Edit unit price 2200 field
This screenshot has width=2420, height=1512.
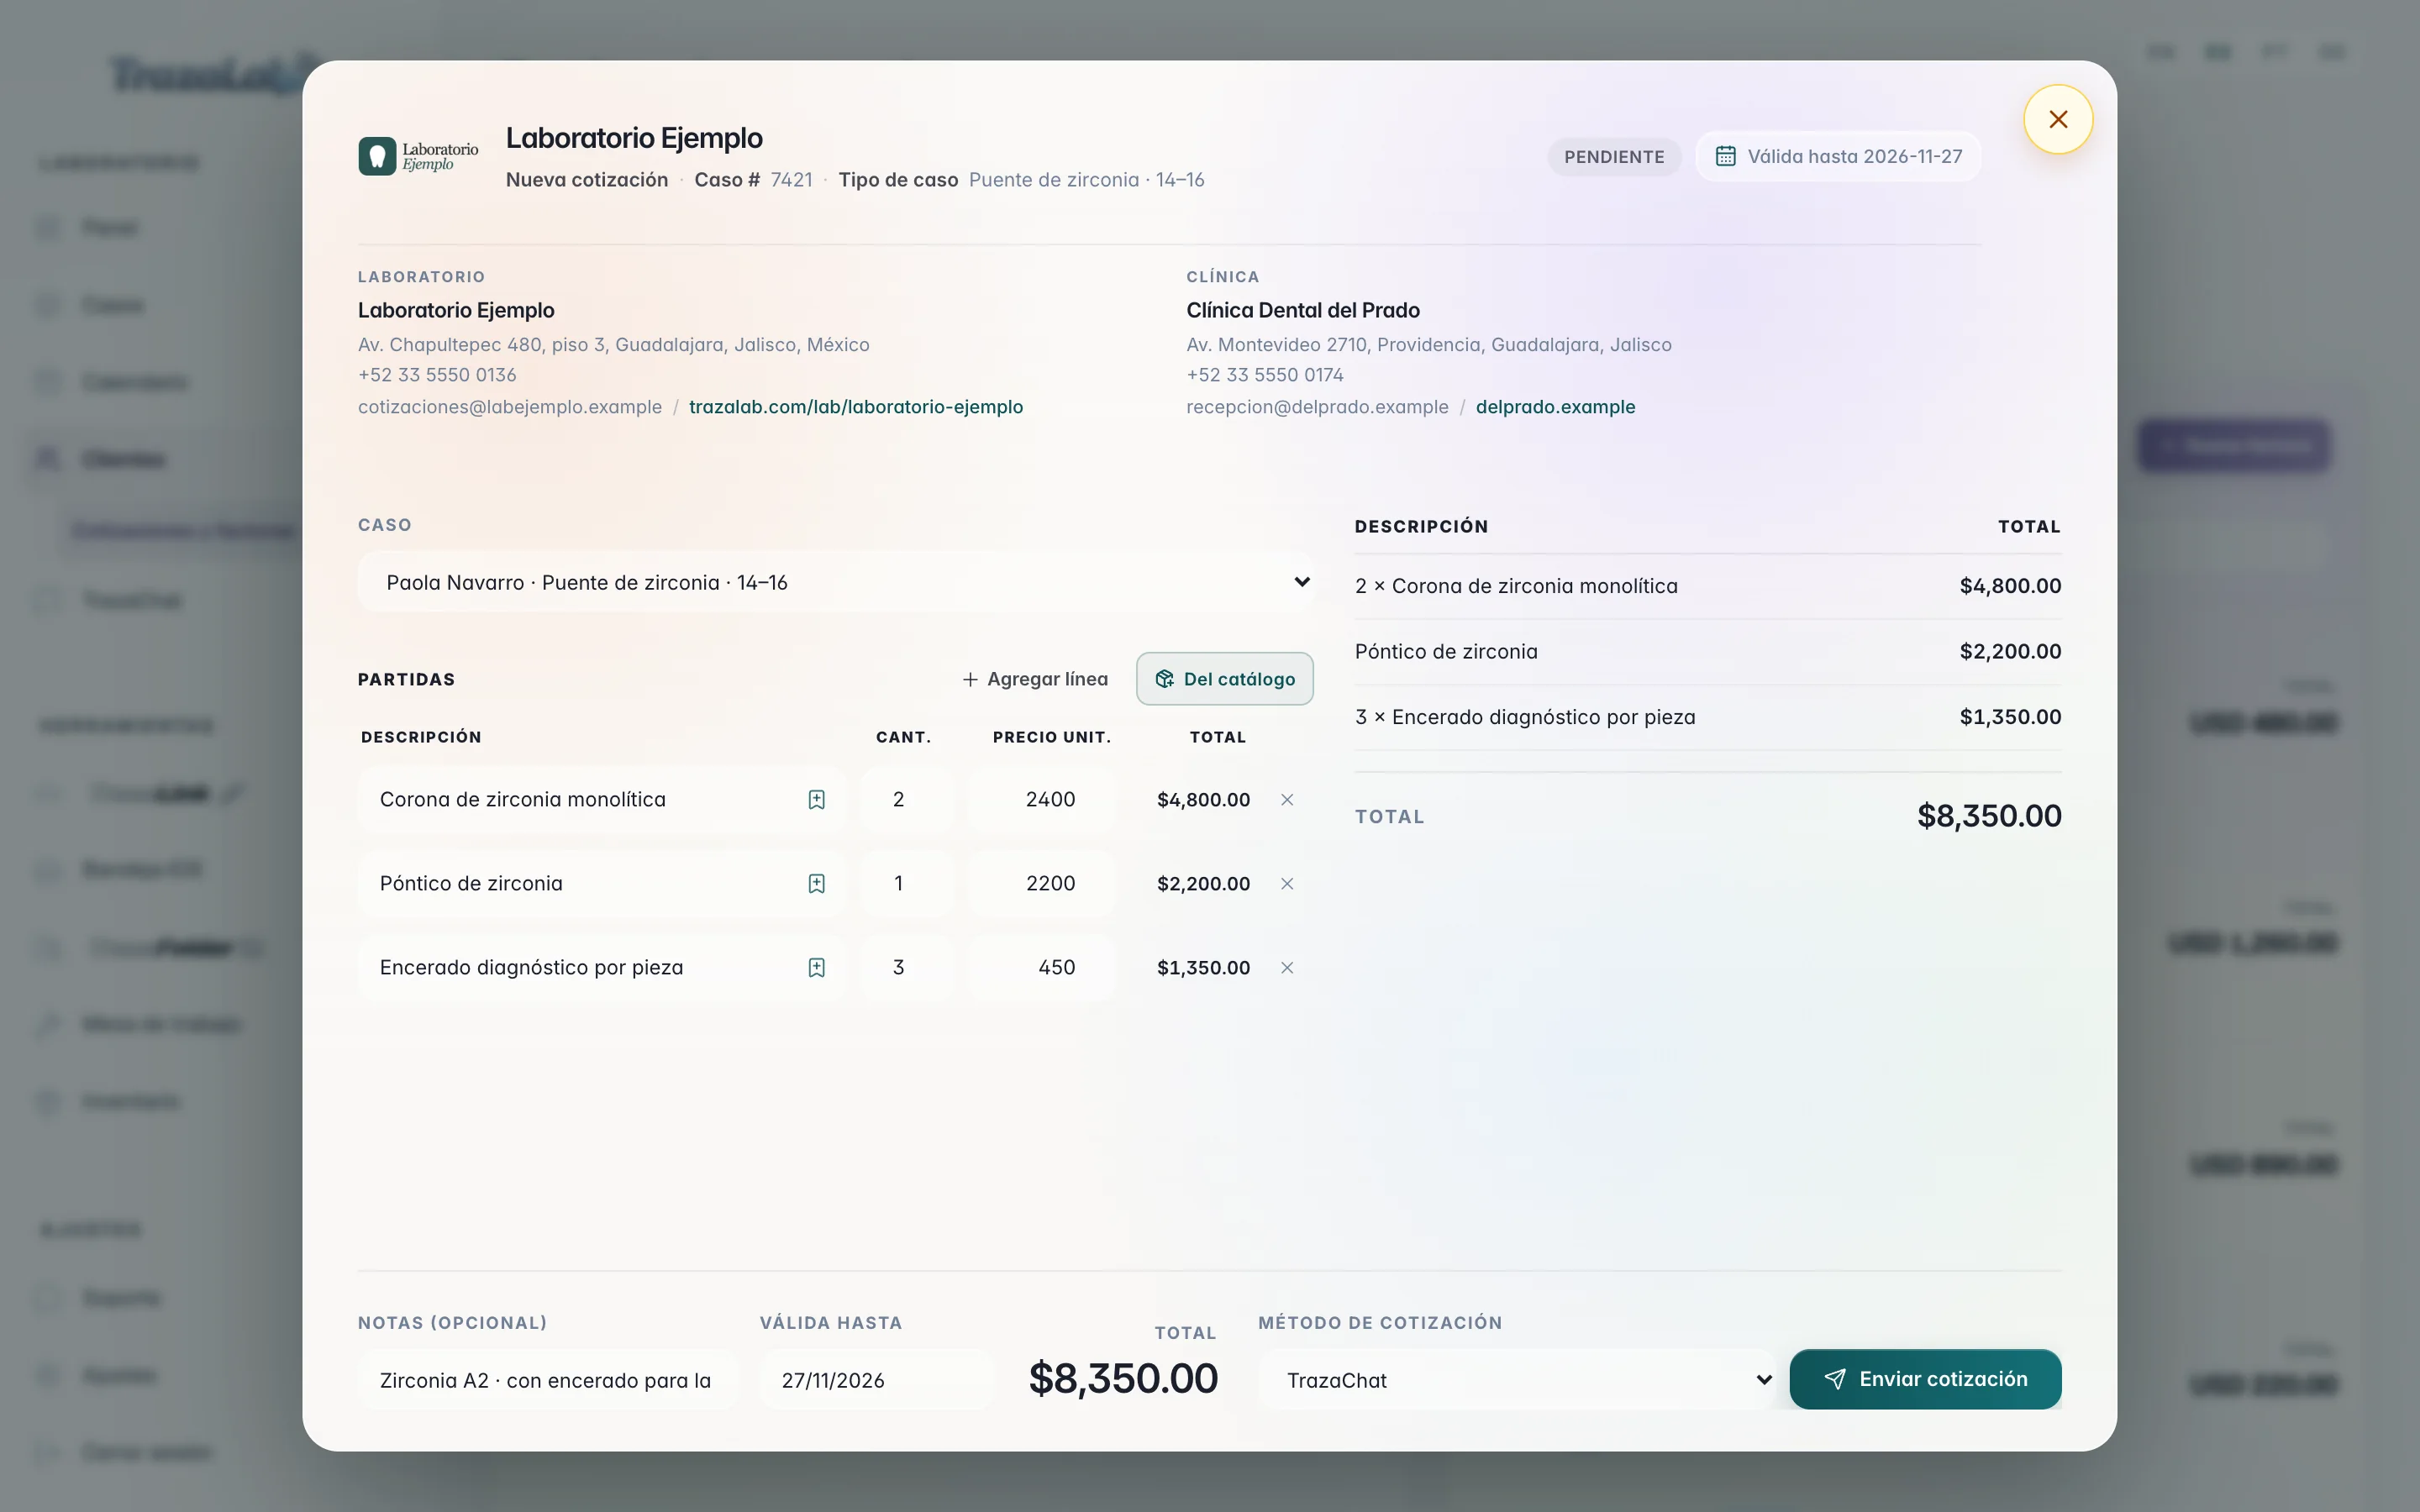tap(1042, 884)
